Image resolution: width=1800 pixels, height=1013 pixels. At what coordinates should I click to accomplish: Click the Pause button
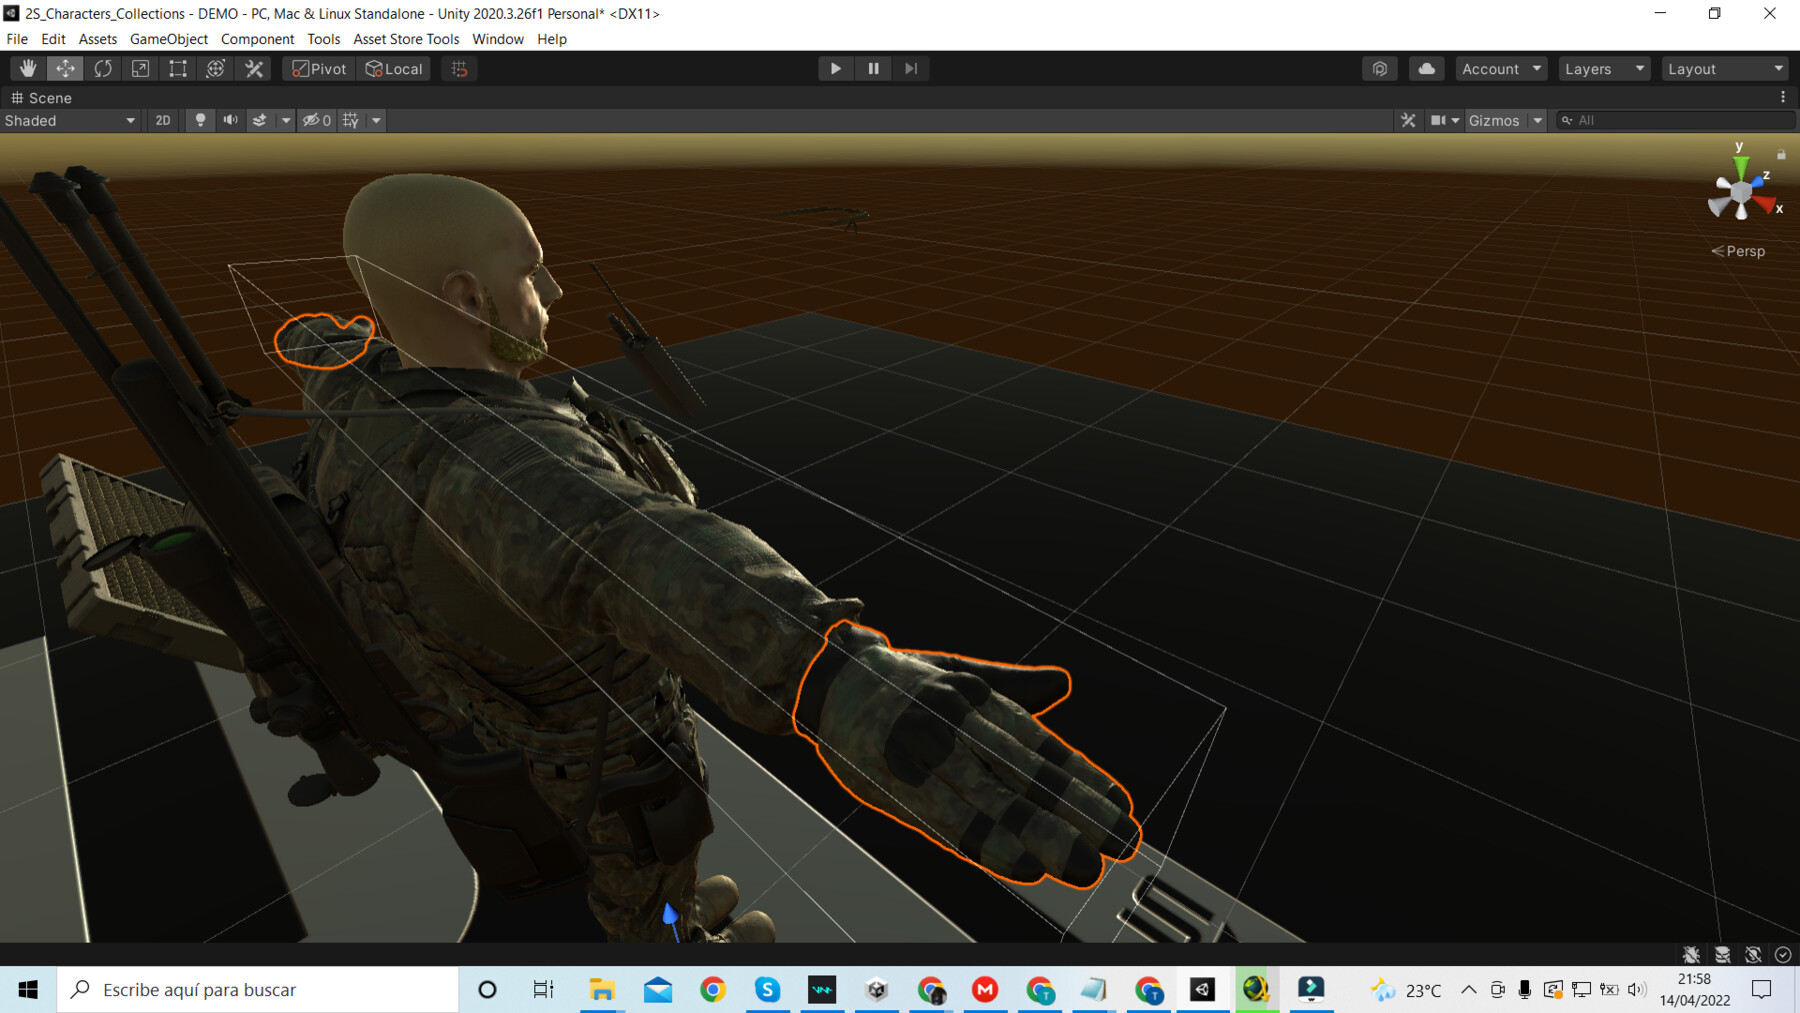coord(873,69)
